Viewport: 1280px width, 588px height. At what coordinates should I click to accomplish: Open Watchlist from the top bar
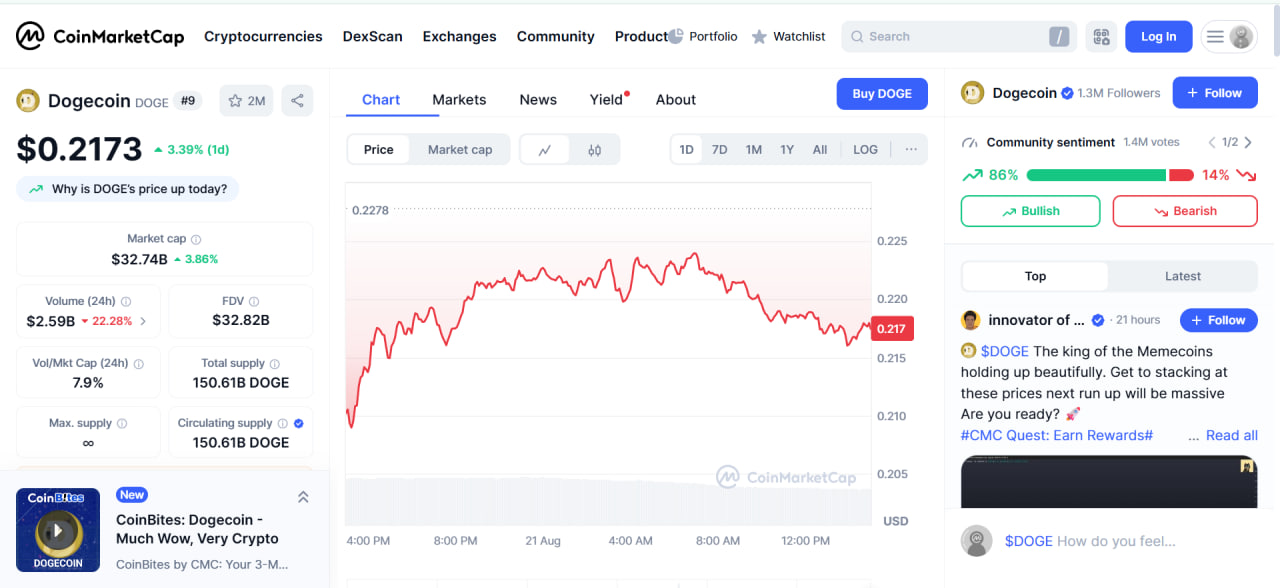(788, 37)
